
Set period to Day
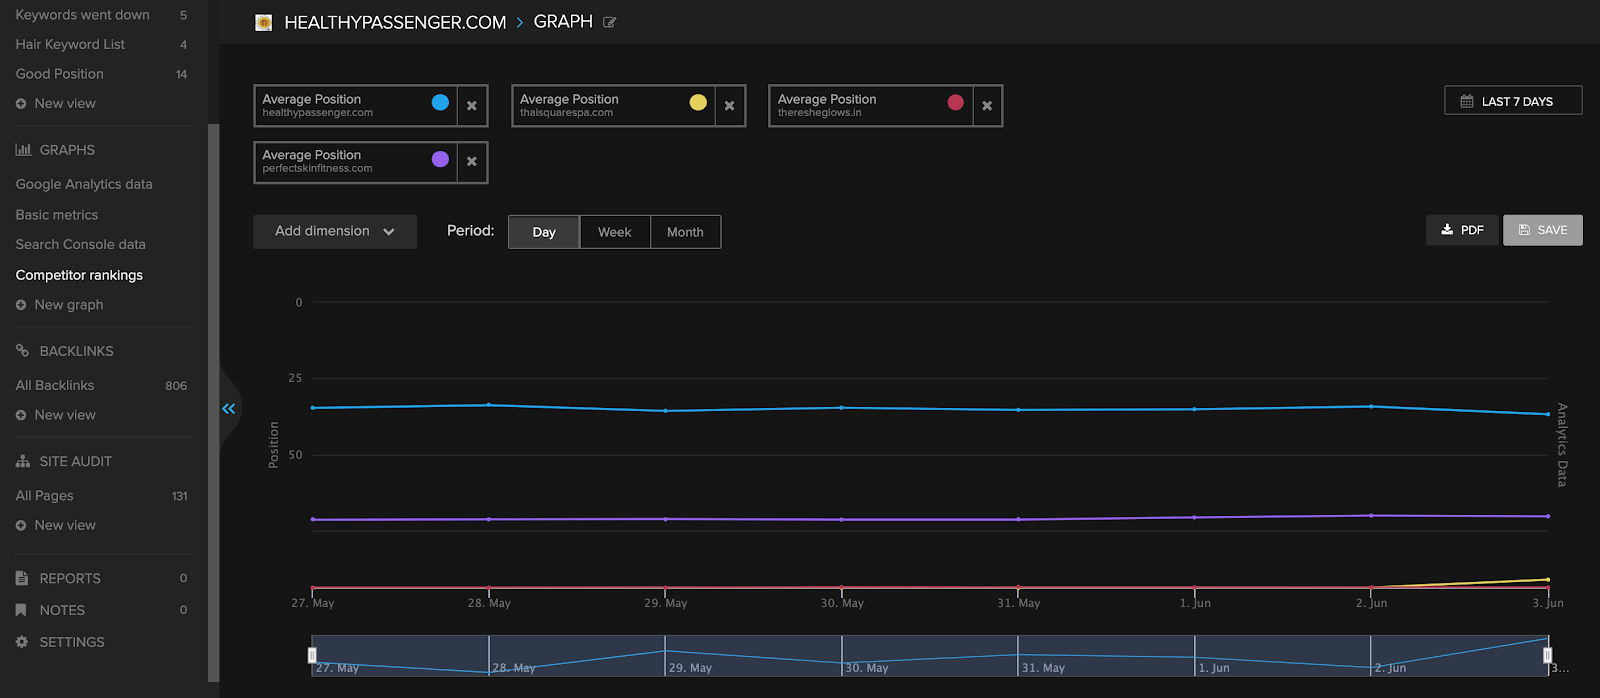pyautogui.click(x=544, y=232)
